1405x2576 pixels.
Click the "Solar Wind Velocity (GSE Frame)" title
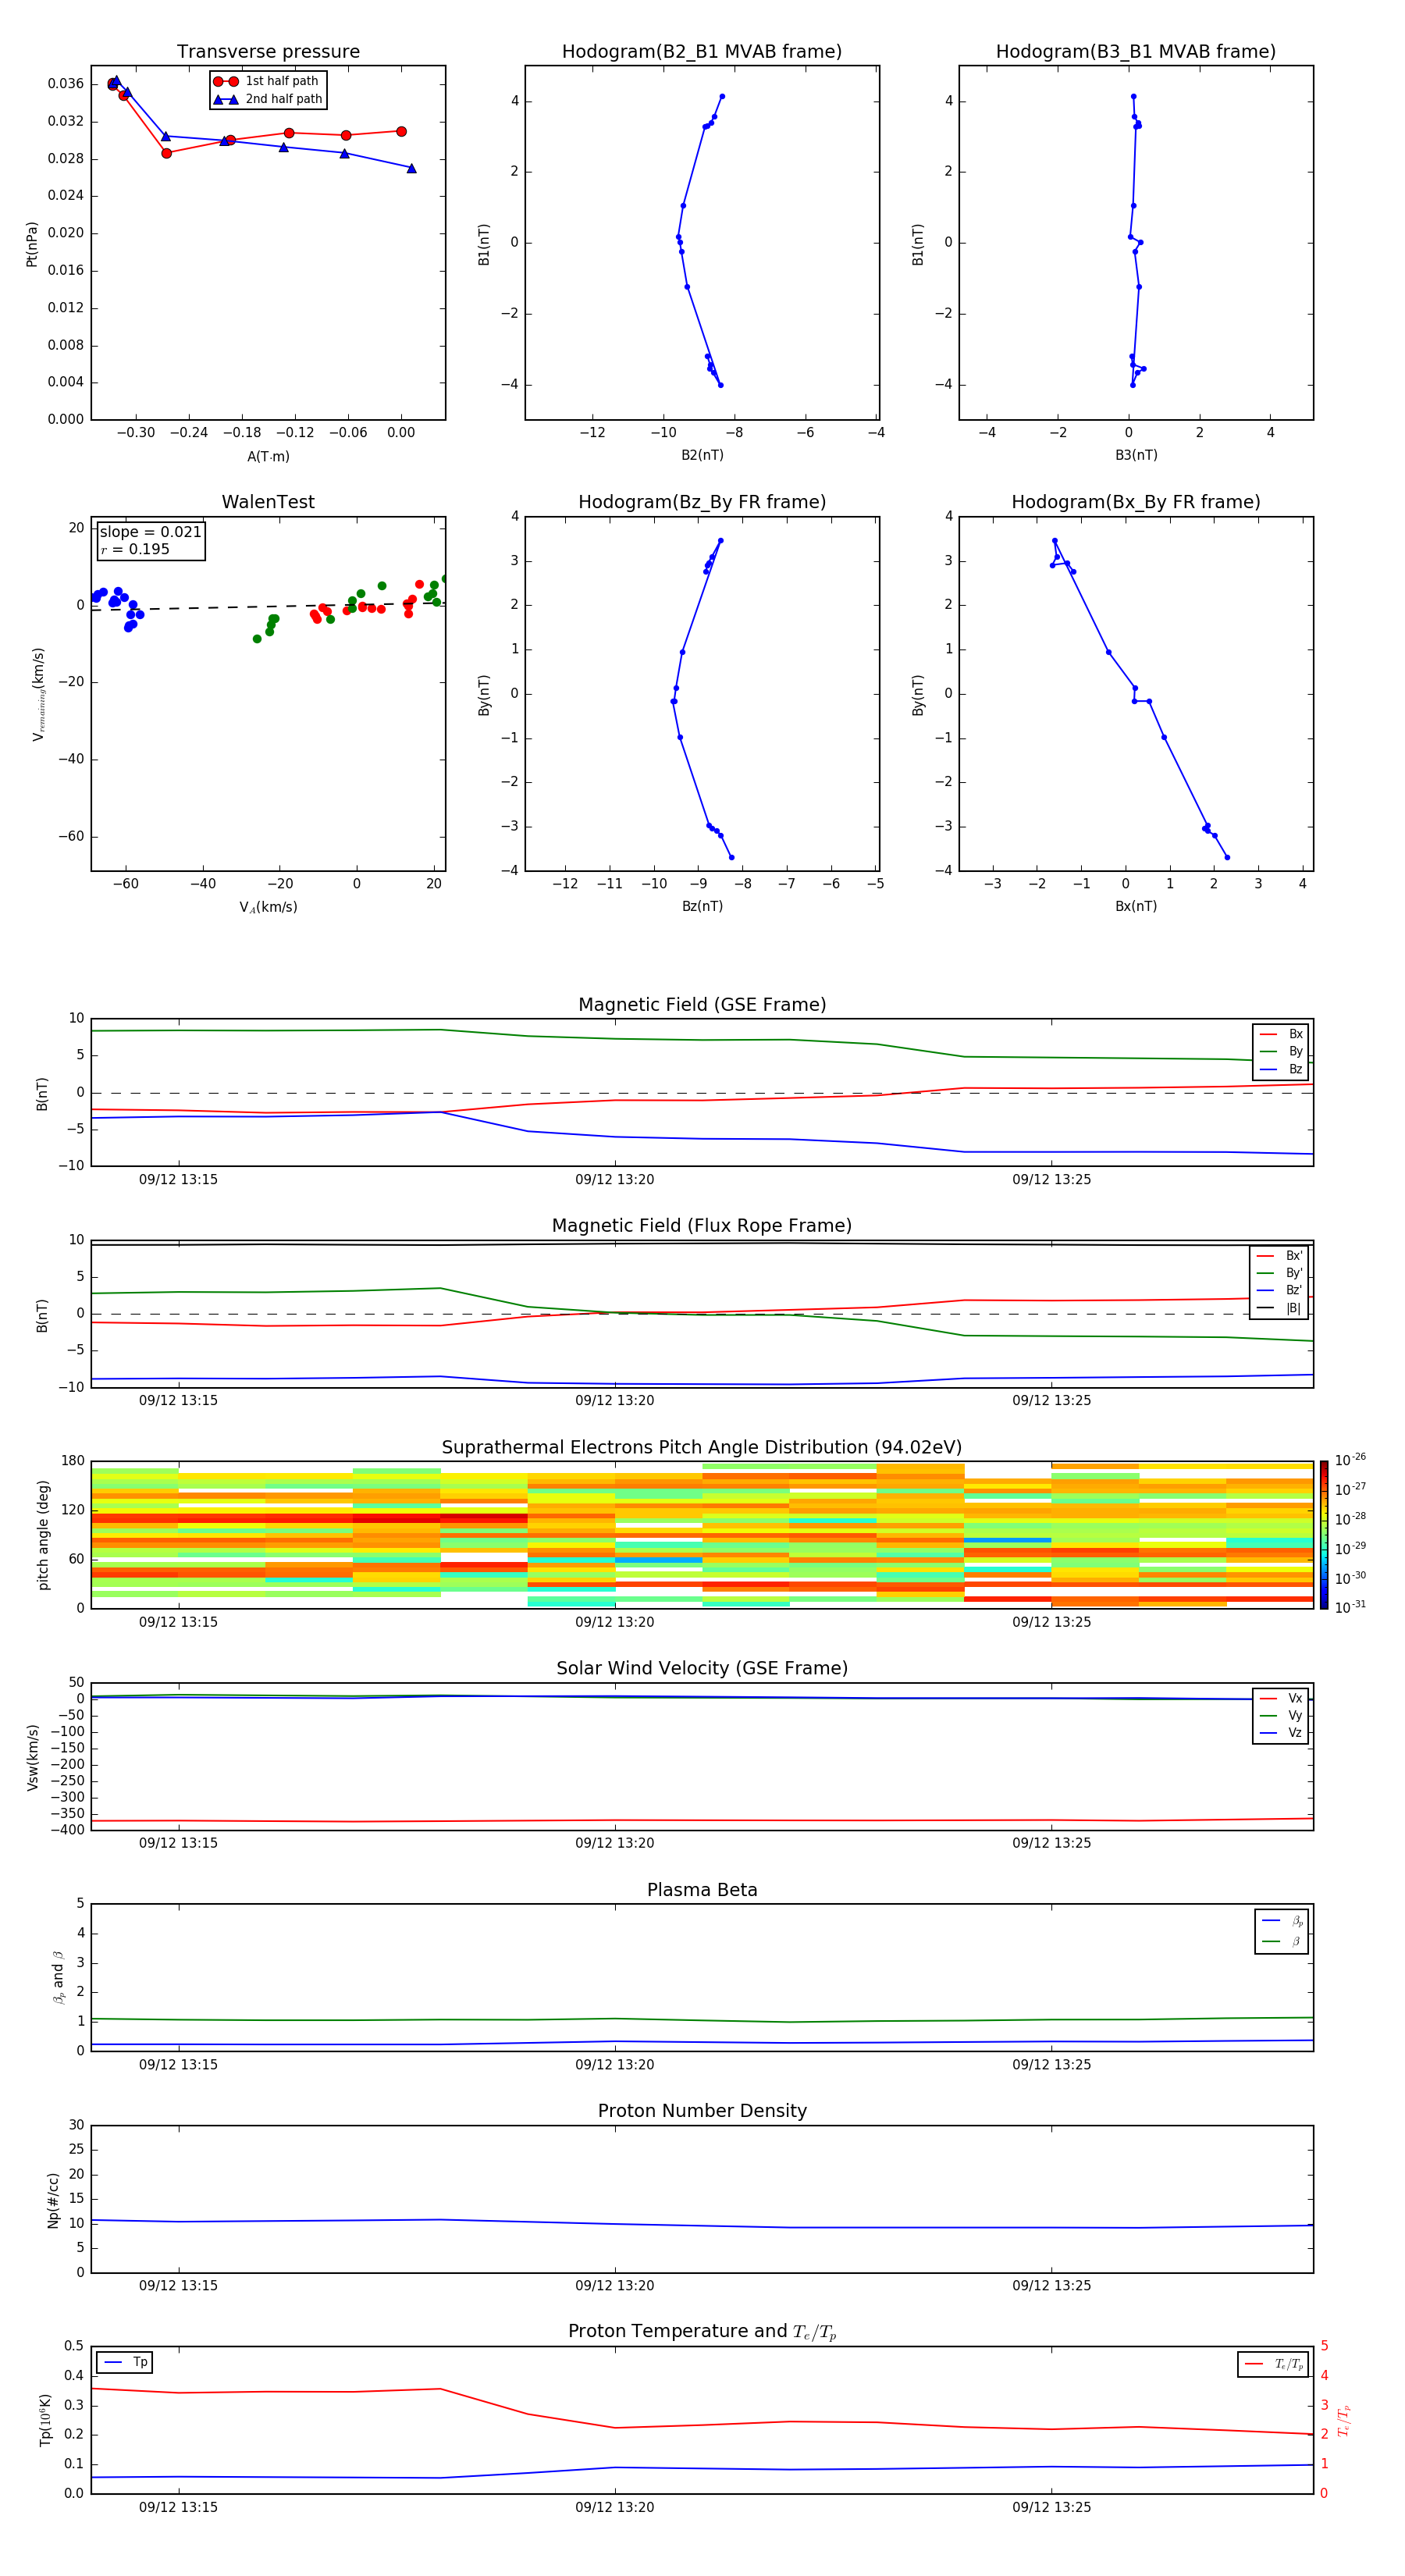click(x=702, y=1669)
